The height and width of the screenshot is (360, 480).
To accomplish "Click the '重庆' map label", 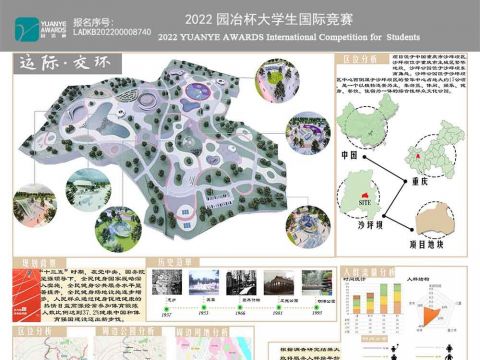I will [420, 181].
